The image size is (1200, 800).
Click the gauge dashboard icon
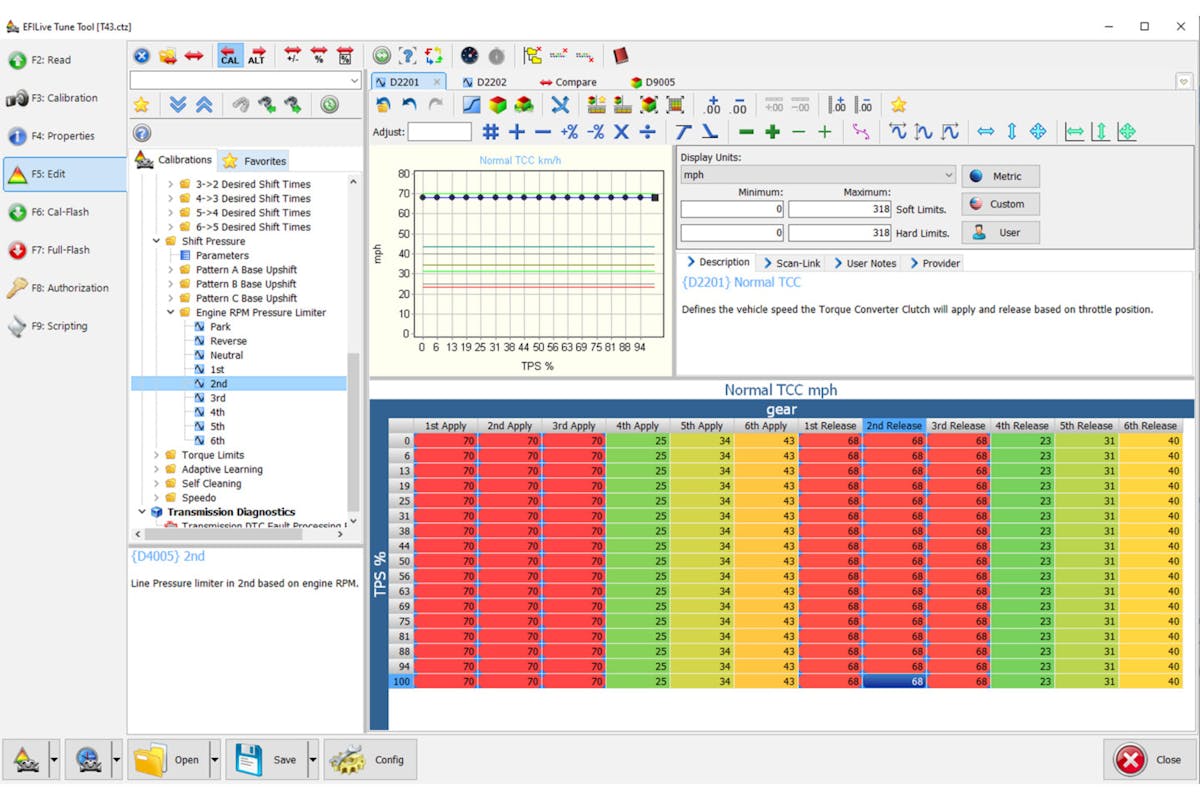pyautogui.click(x=469, y=56)
